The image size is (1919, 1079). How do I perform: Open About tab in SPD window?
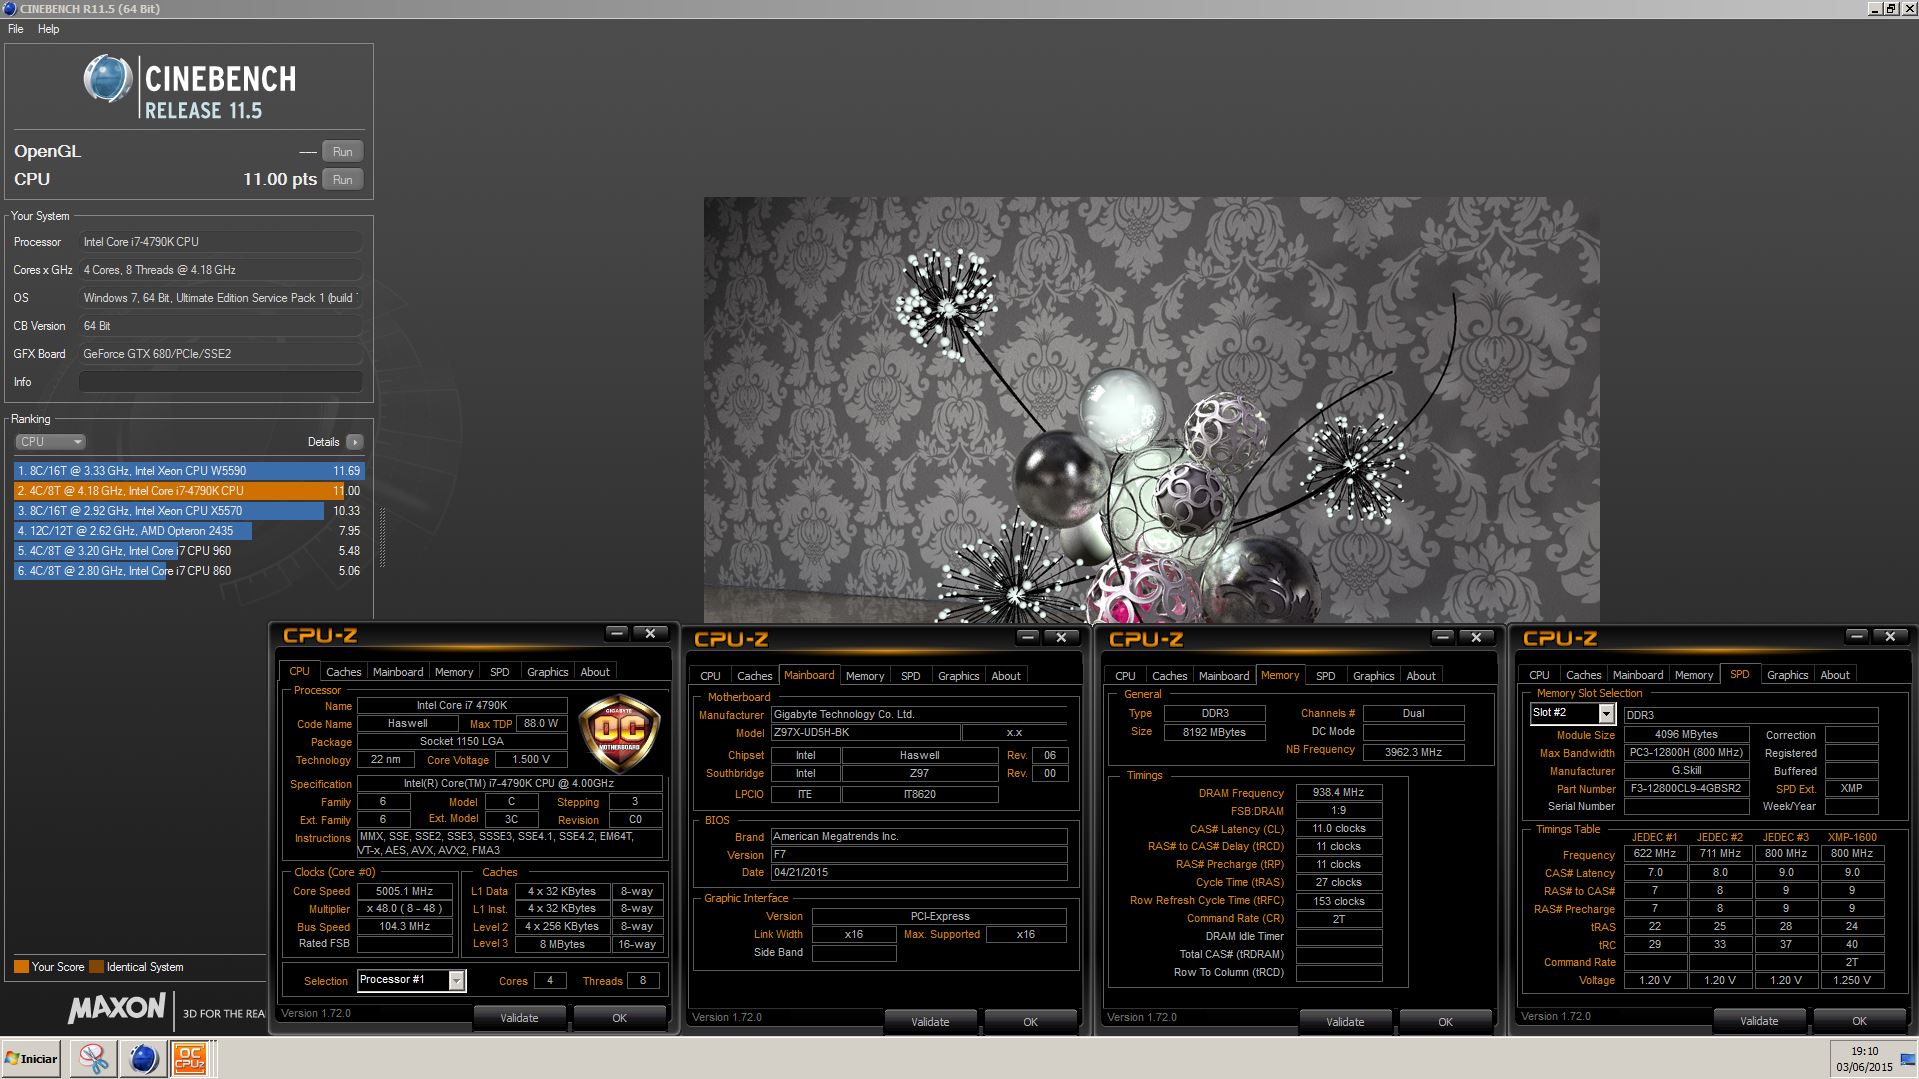1834,675
